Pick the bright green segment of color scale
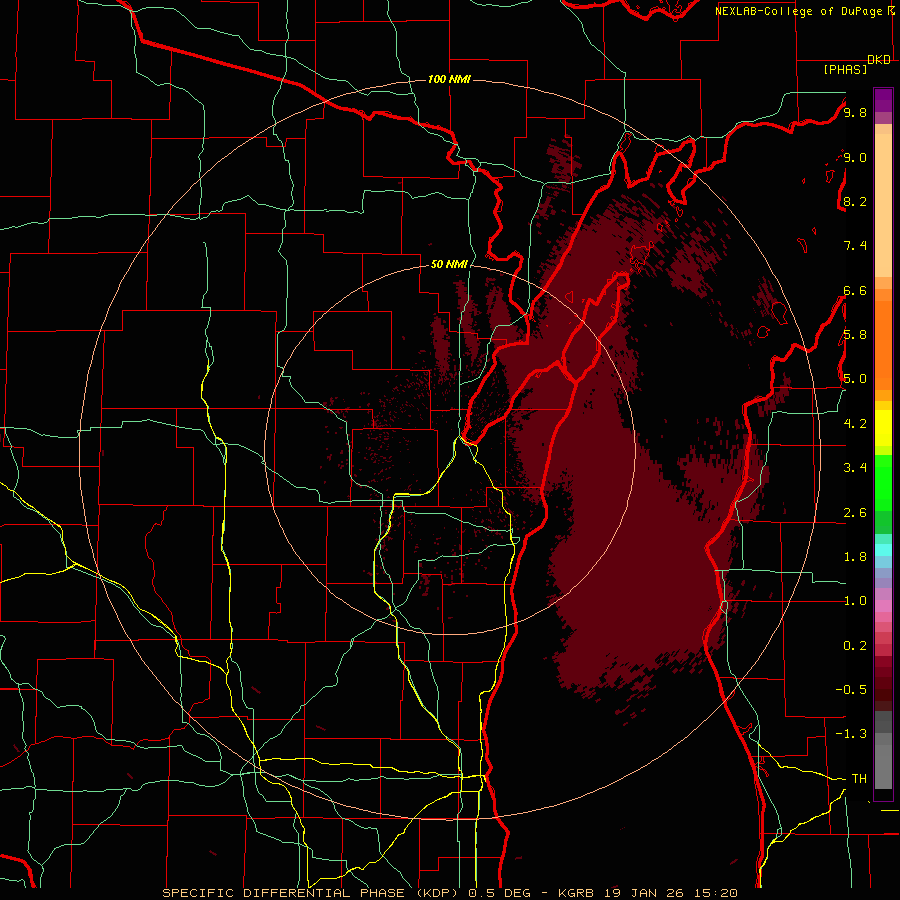 click(x=883, y=483)
